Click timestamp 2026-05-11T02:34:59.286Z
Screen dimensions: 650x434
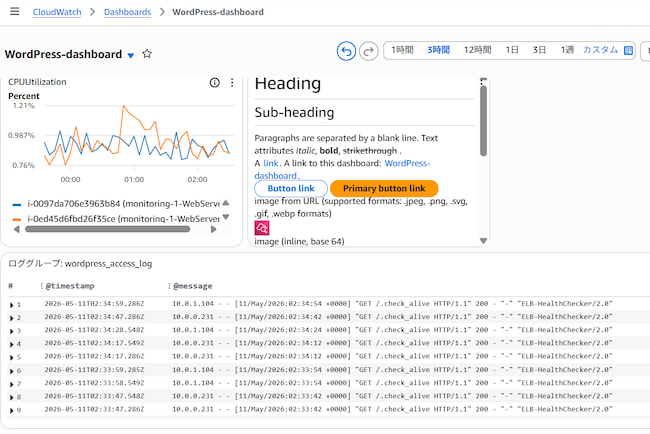pyautogui.click(x=95, y=303)
